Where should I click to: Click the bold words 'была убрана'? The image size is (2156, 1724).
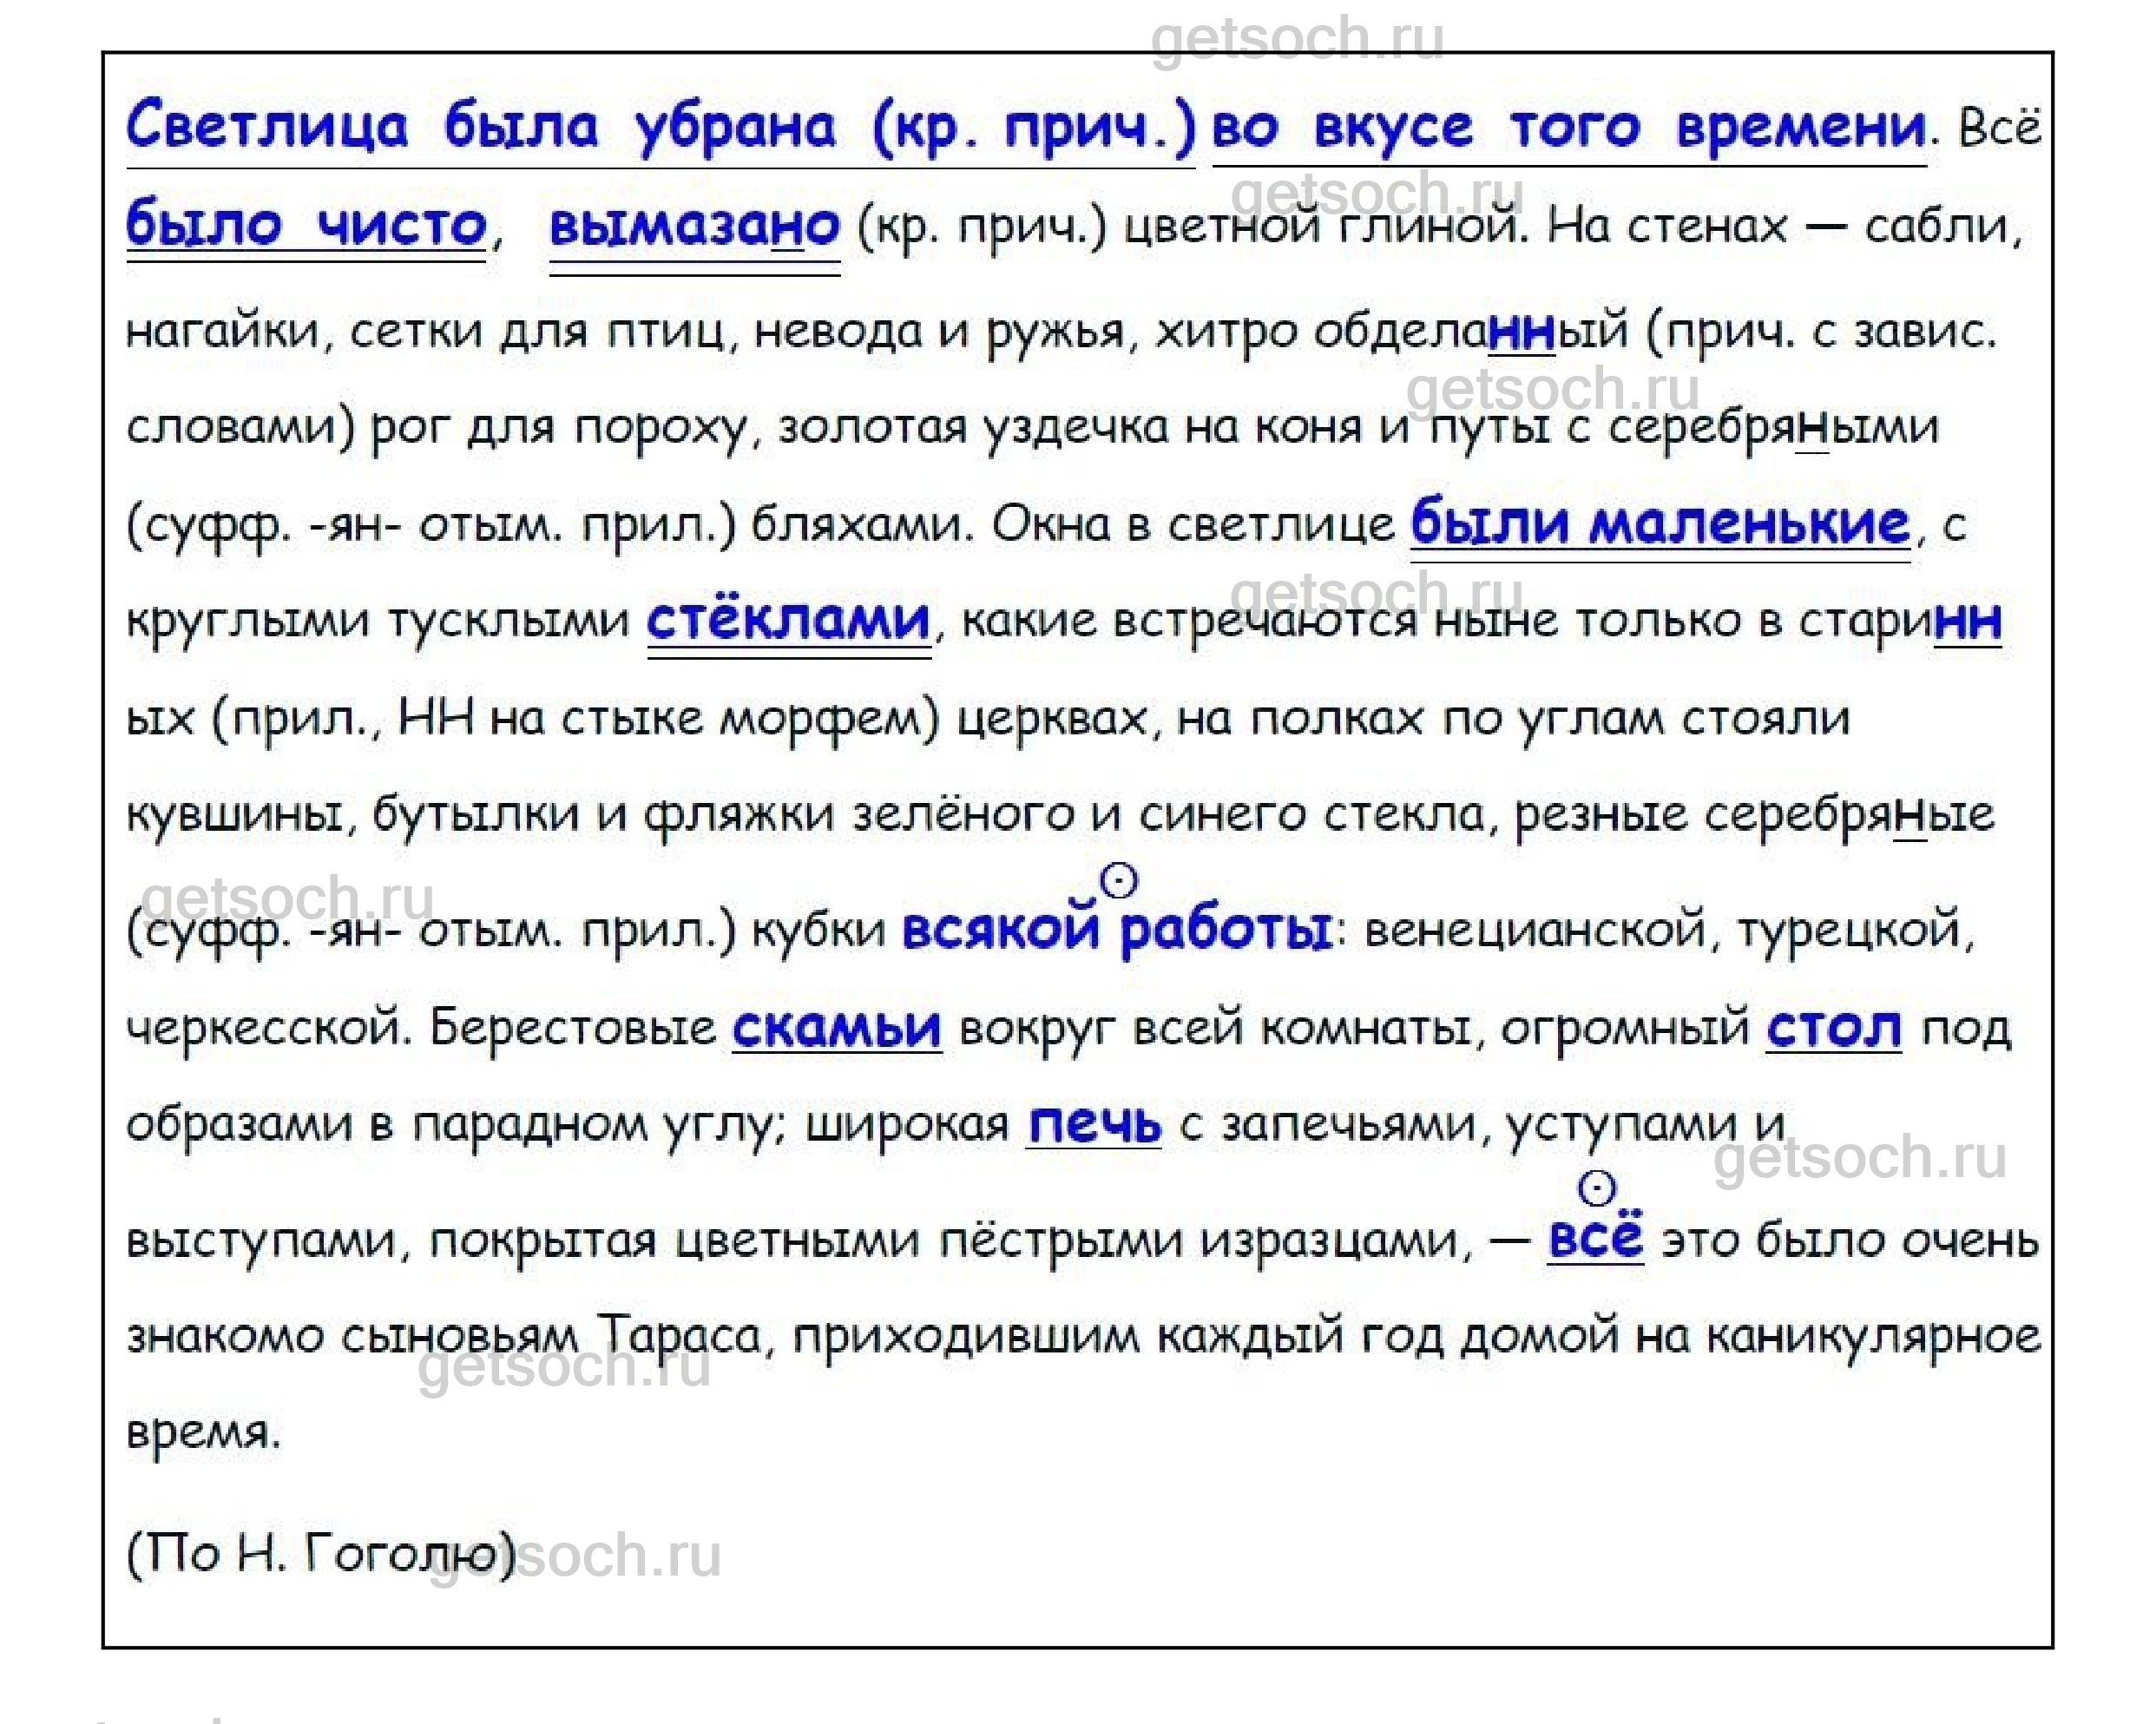[640, 128]
